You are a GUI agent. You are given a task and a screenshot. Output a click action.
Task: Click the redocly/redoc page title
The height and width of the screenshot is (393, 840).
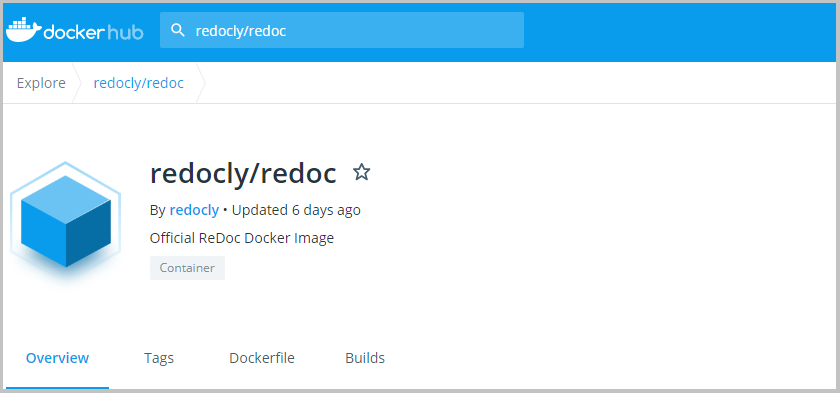click(x=243, y=173)
